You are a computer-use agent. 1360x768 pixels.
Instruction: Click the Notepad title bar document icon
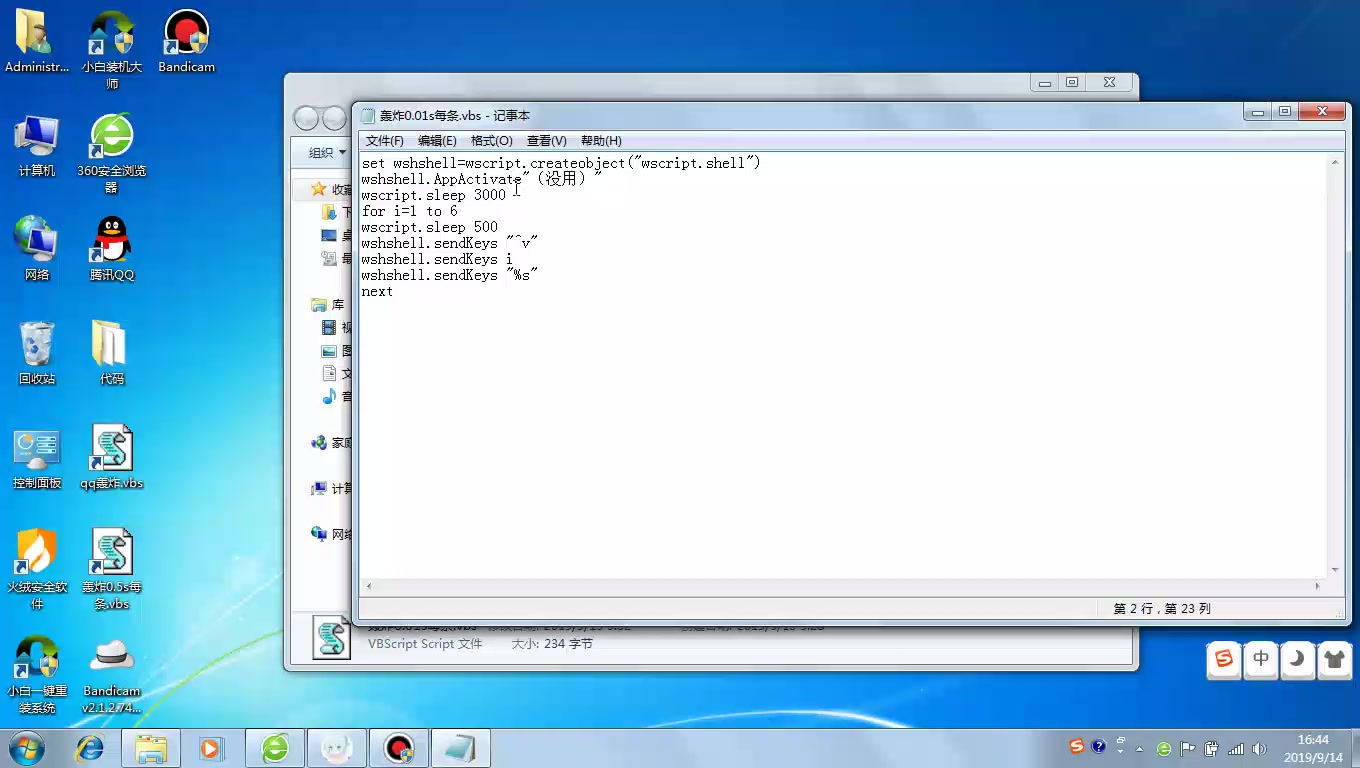point(367,115)
